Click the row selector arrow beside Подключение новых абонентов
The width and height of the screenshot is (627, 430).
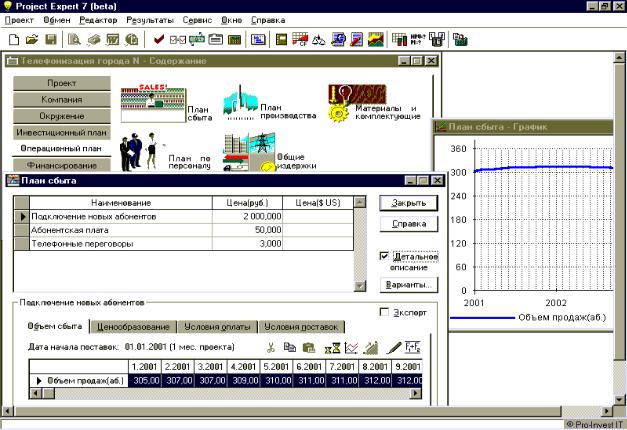point(22,216)
